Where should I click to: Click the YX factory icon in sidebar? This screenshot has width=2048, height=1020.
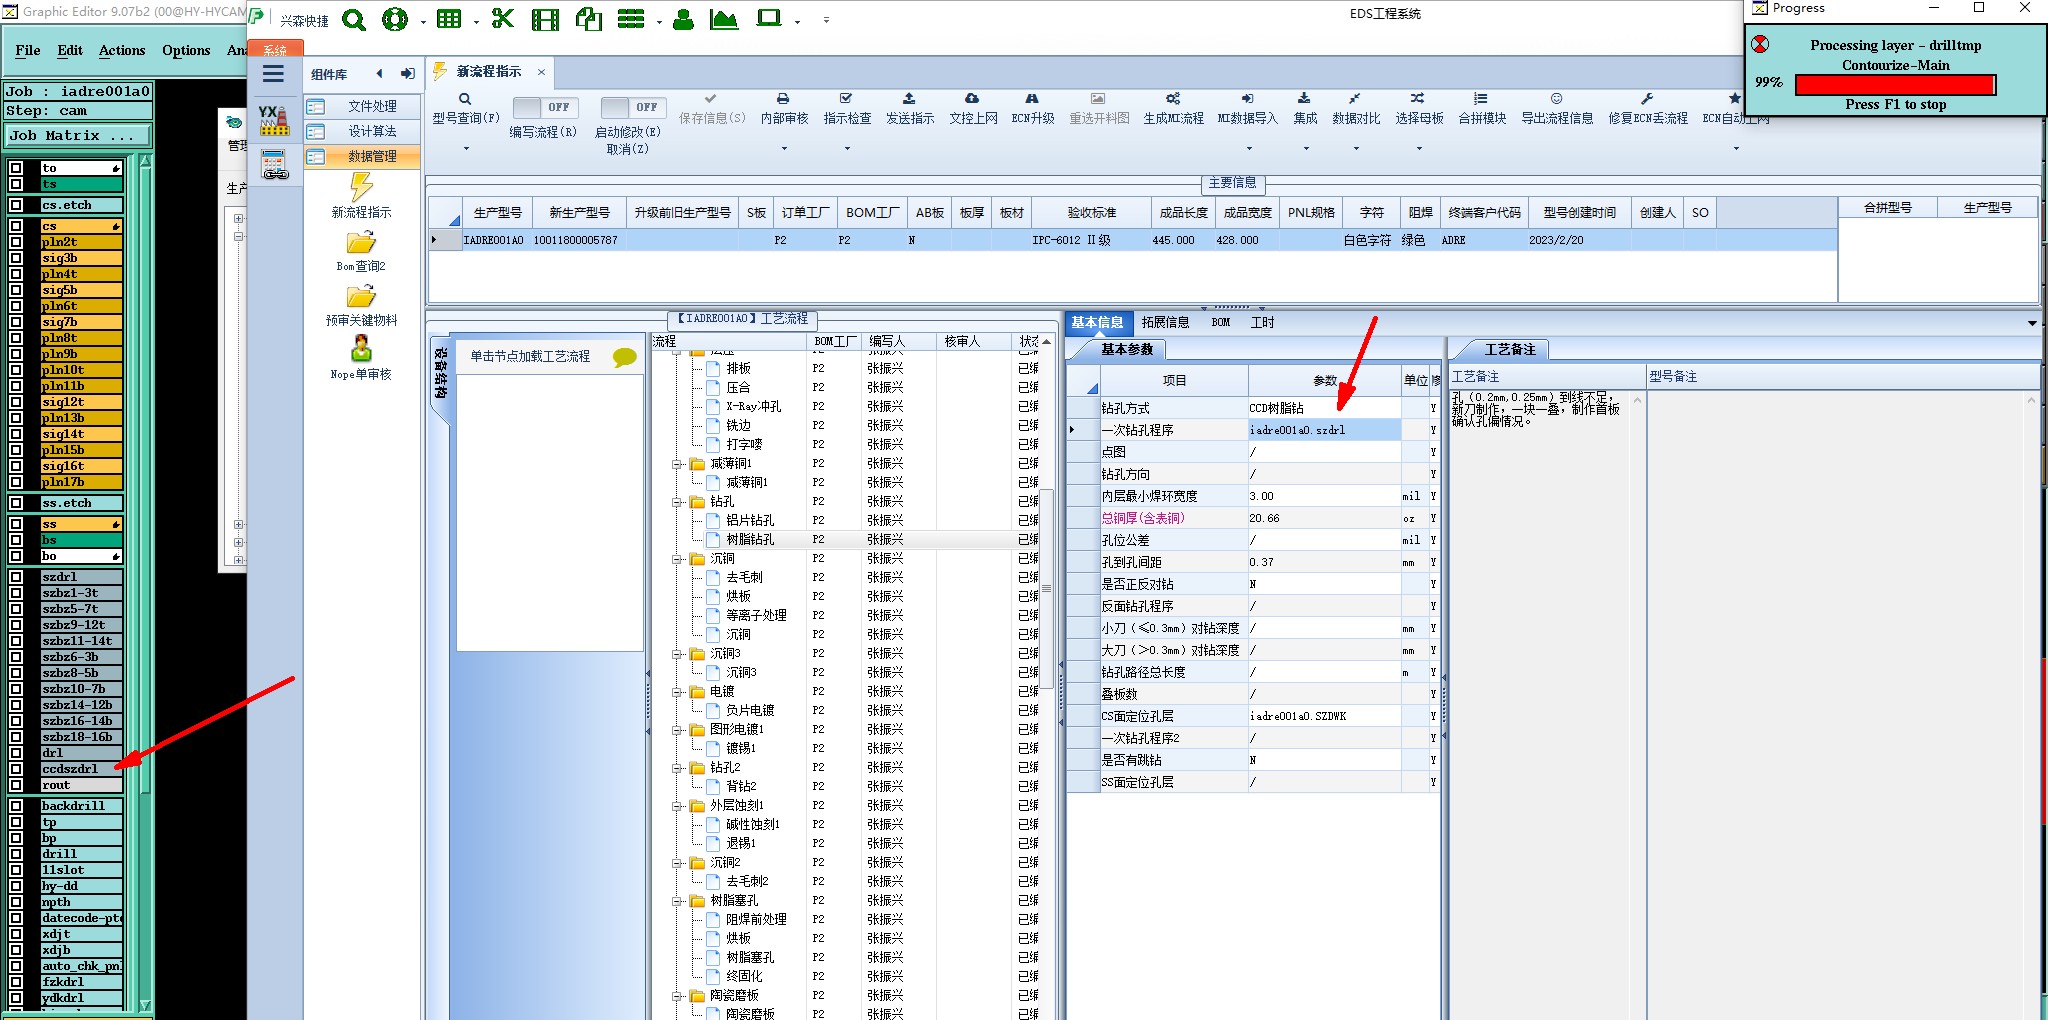[x=273, y=120]
